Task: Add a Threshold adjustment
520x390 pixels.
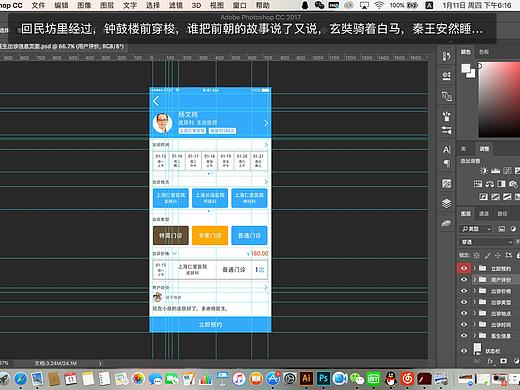Action: [x=507, y=197]
